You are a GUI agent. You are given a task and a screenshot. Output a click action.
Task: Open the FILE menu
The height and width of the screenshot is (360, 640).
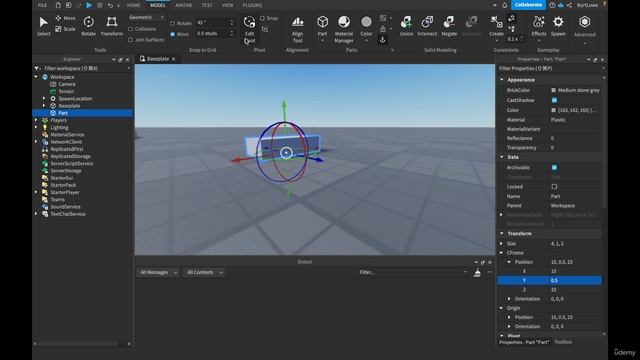[x=42, y=5]
